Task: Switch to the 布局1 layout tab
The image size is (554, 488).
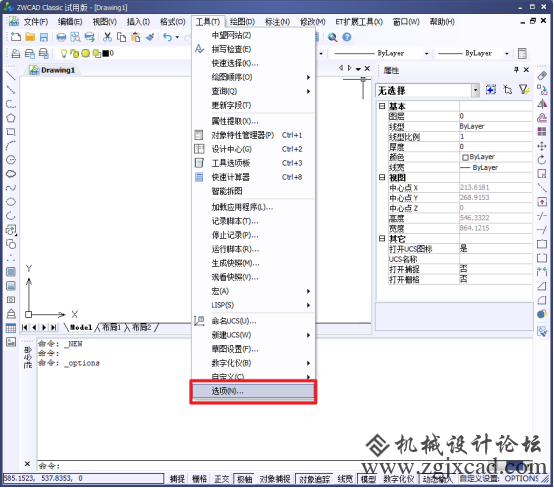Action: [111, 327]
